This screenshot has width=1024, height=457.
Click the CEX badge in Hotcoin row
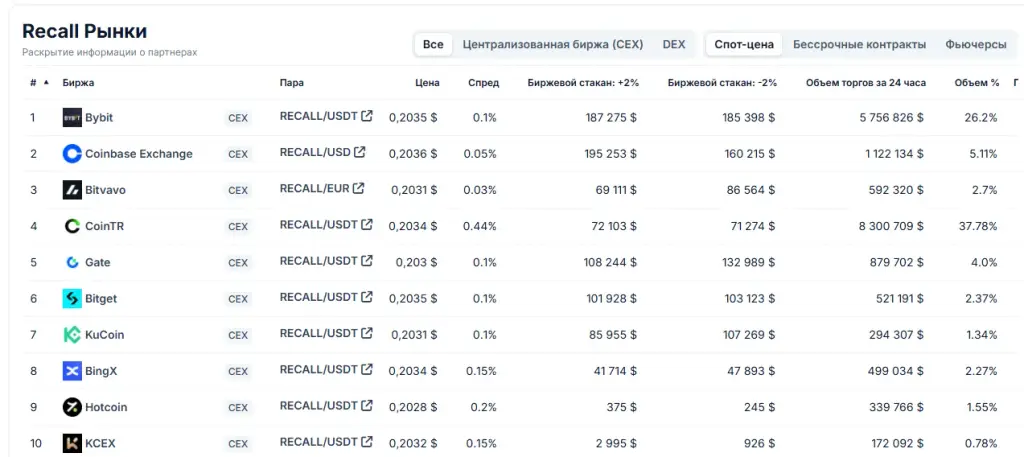pyautogui.click(x=238, y=408)
